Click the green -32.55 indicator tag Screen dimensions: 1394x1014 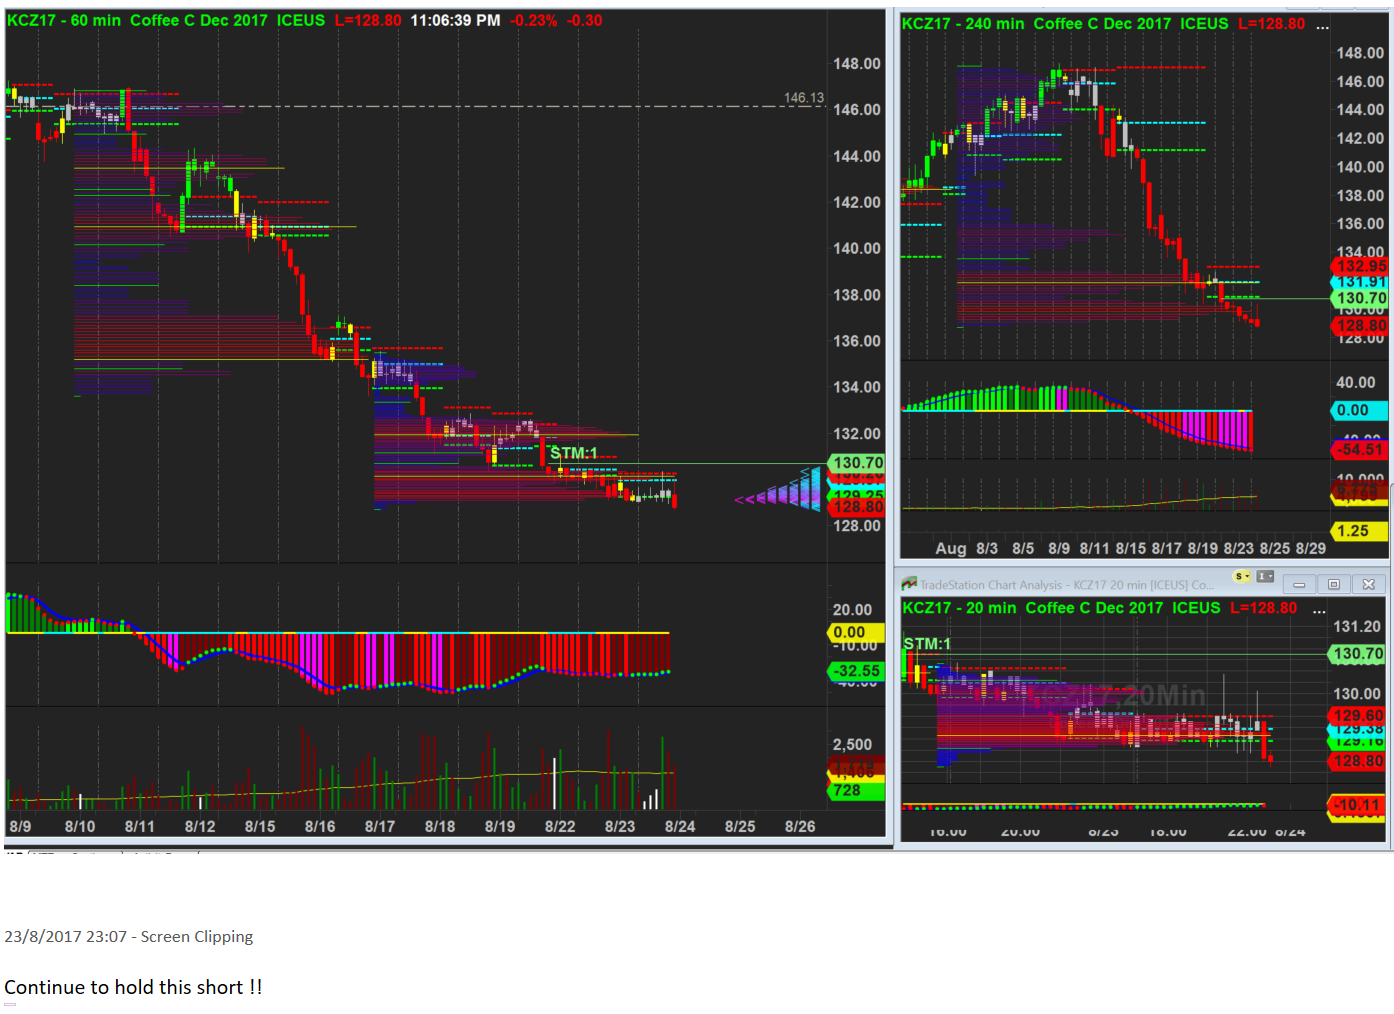(x=857, y=671)
